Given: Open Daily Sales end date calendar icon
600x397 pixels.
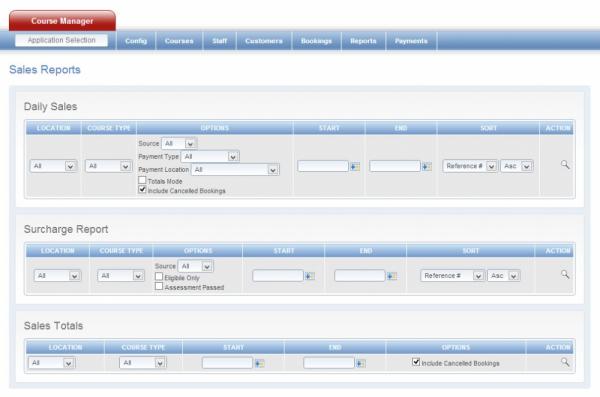Looking at the screenshot, I should click(x=426, y=167).
